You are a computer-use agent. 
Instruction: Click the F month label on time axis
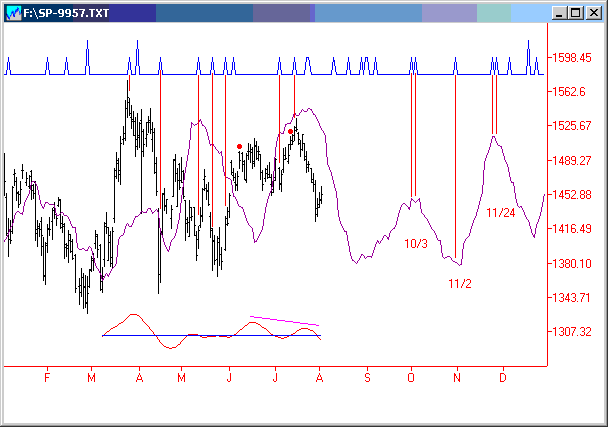click(47, 378)
